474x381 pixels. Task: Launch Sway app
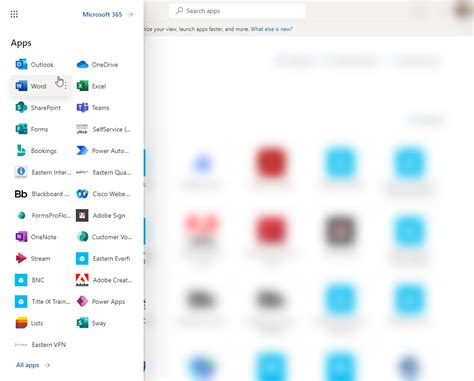click(x=91, y=323)
